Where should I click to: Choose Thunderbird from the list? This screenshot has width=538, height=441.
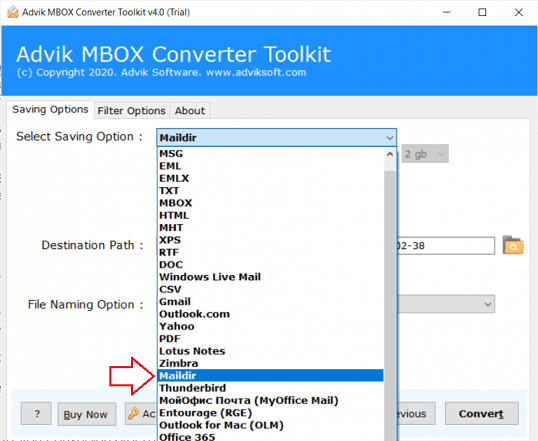tap(270, 388)
